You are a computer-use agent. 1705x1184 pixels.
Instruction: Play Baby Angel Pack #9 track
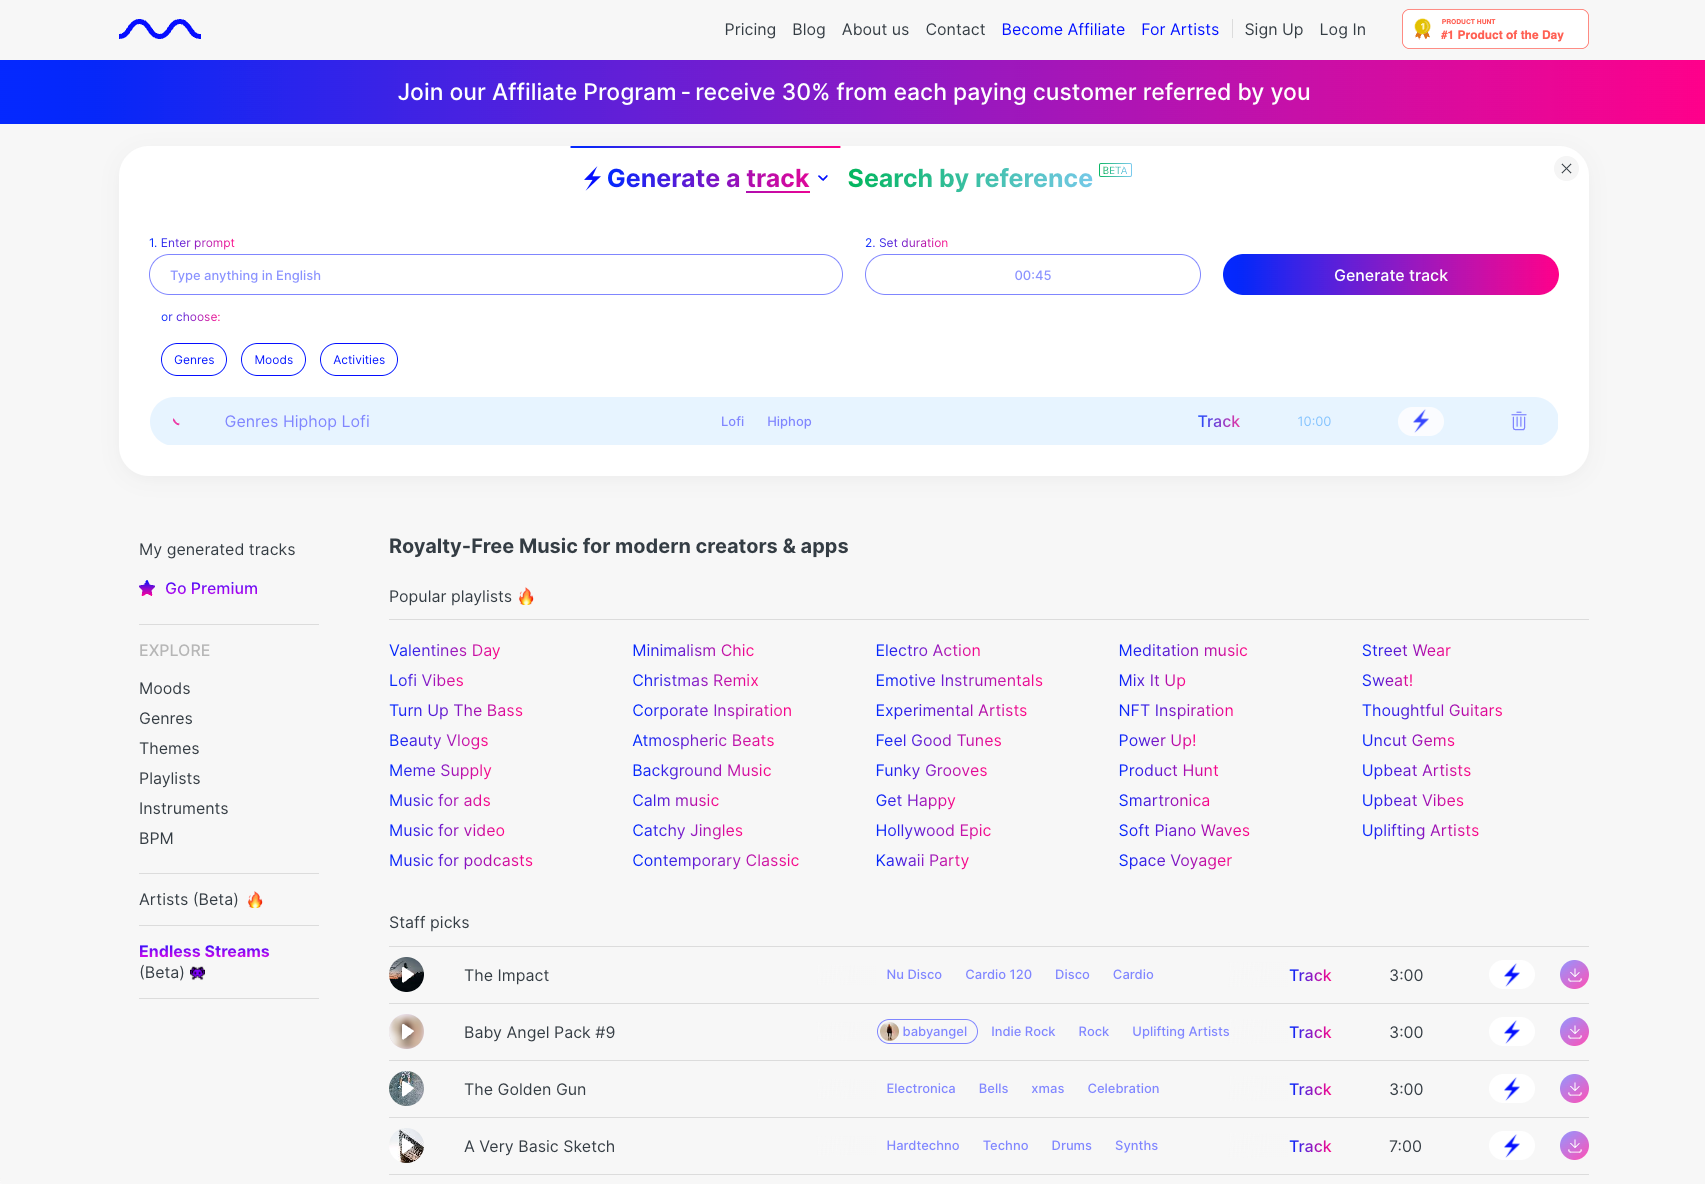(x=406, y=1031)
